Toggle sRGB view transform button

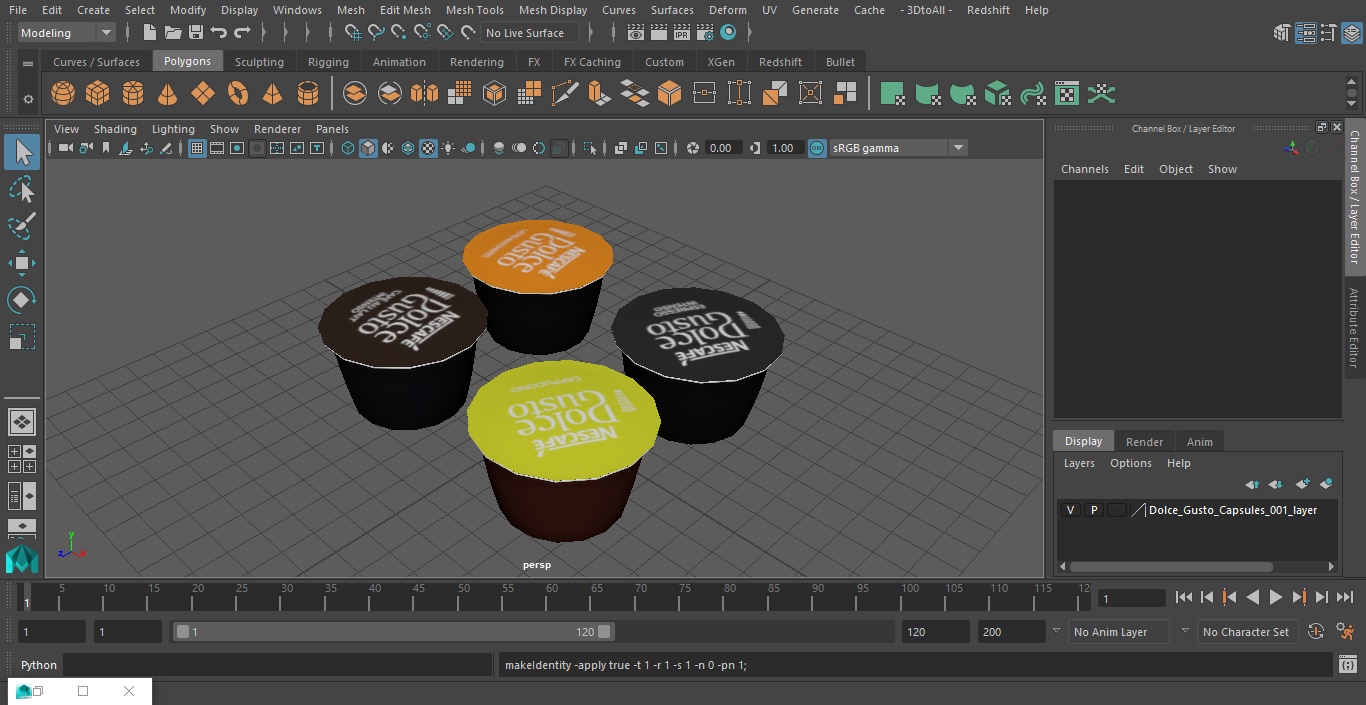pos(817,148)
